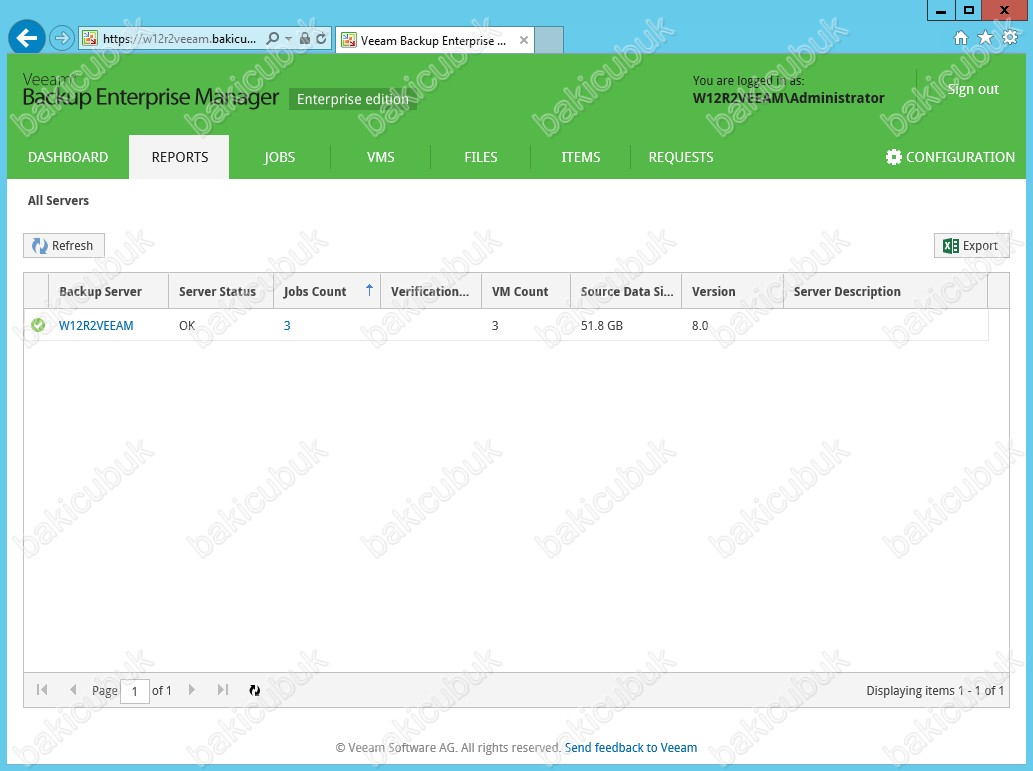The image size is (1033, 771).
Task: Click the green status icon for W12R2VEEAM
Action: click(x=38, y=325)
